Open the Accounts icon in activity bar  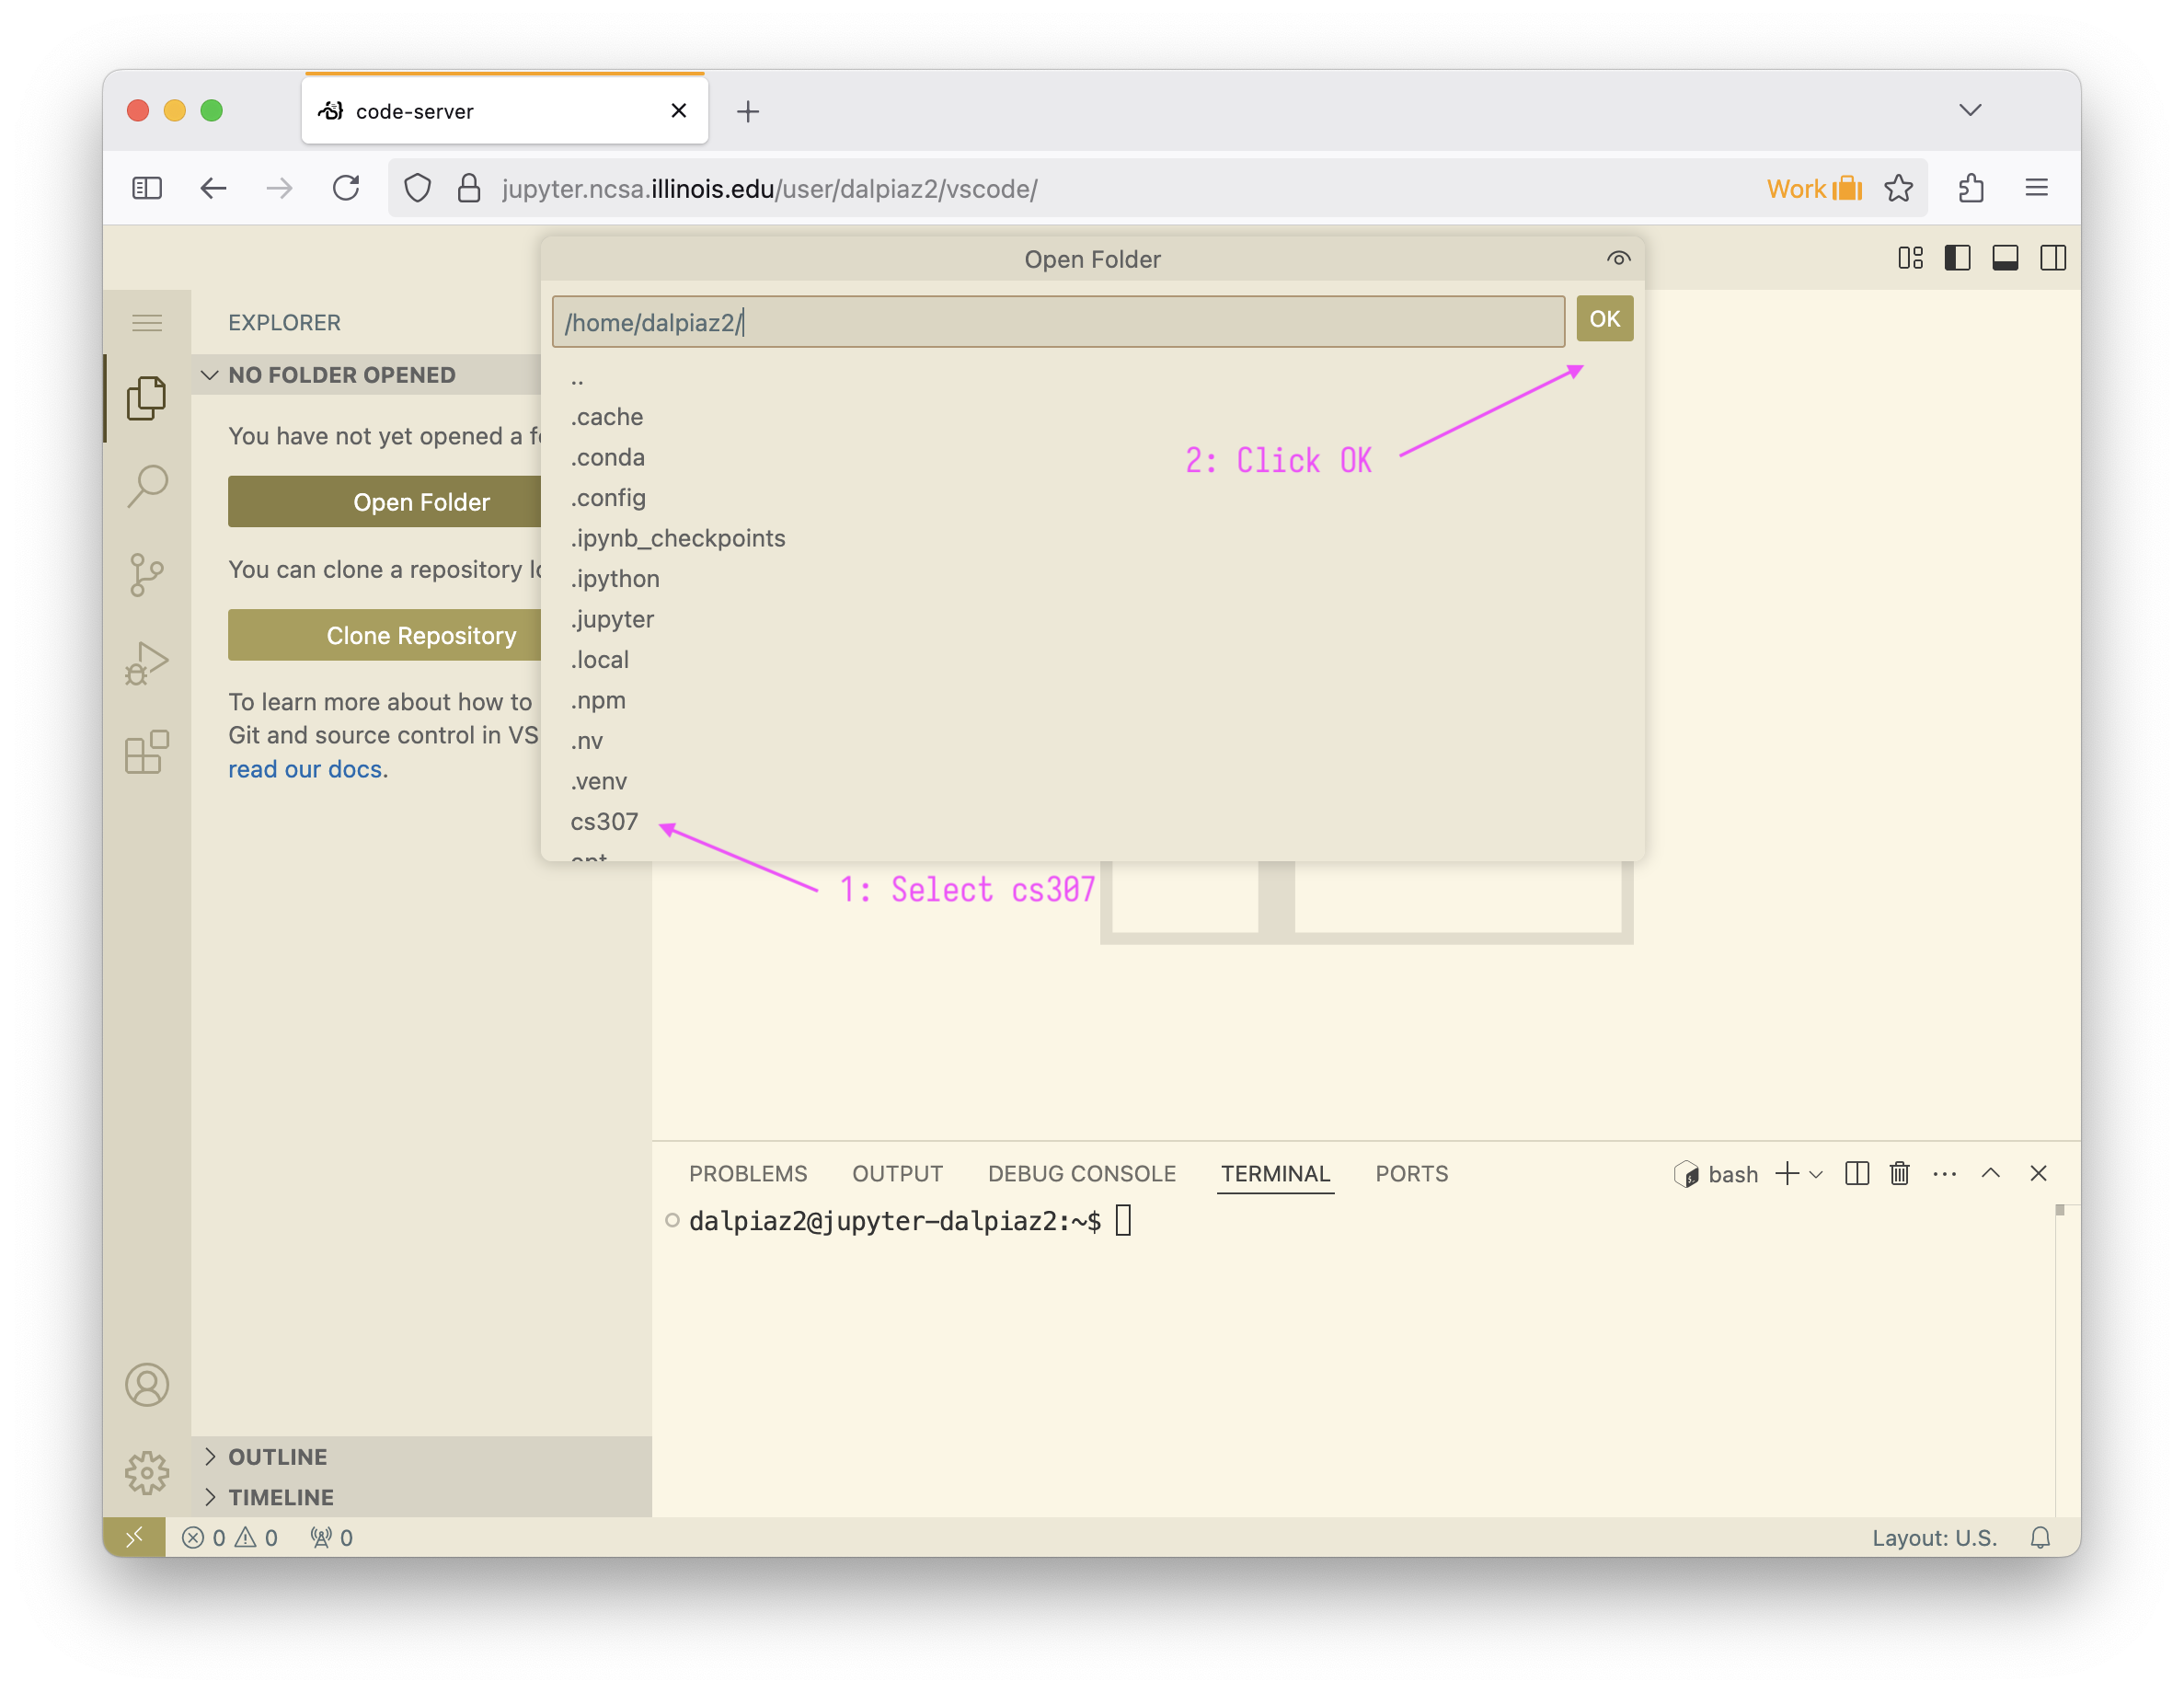point(147,1384)
